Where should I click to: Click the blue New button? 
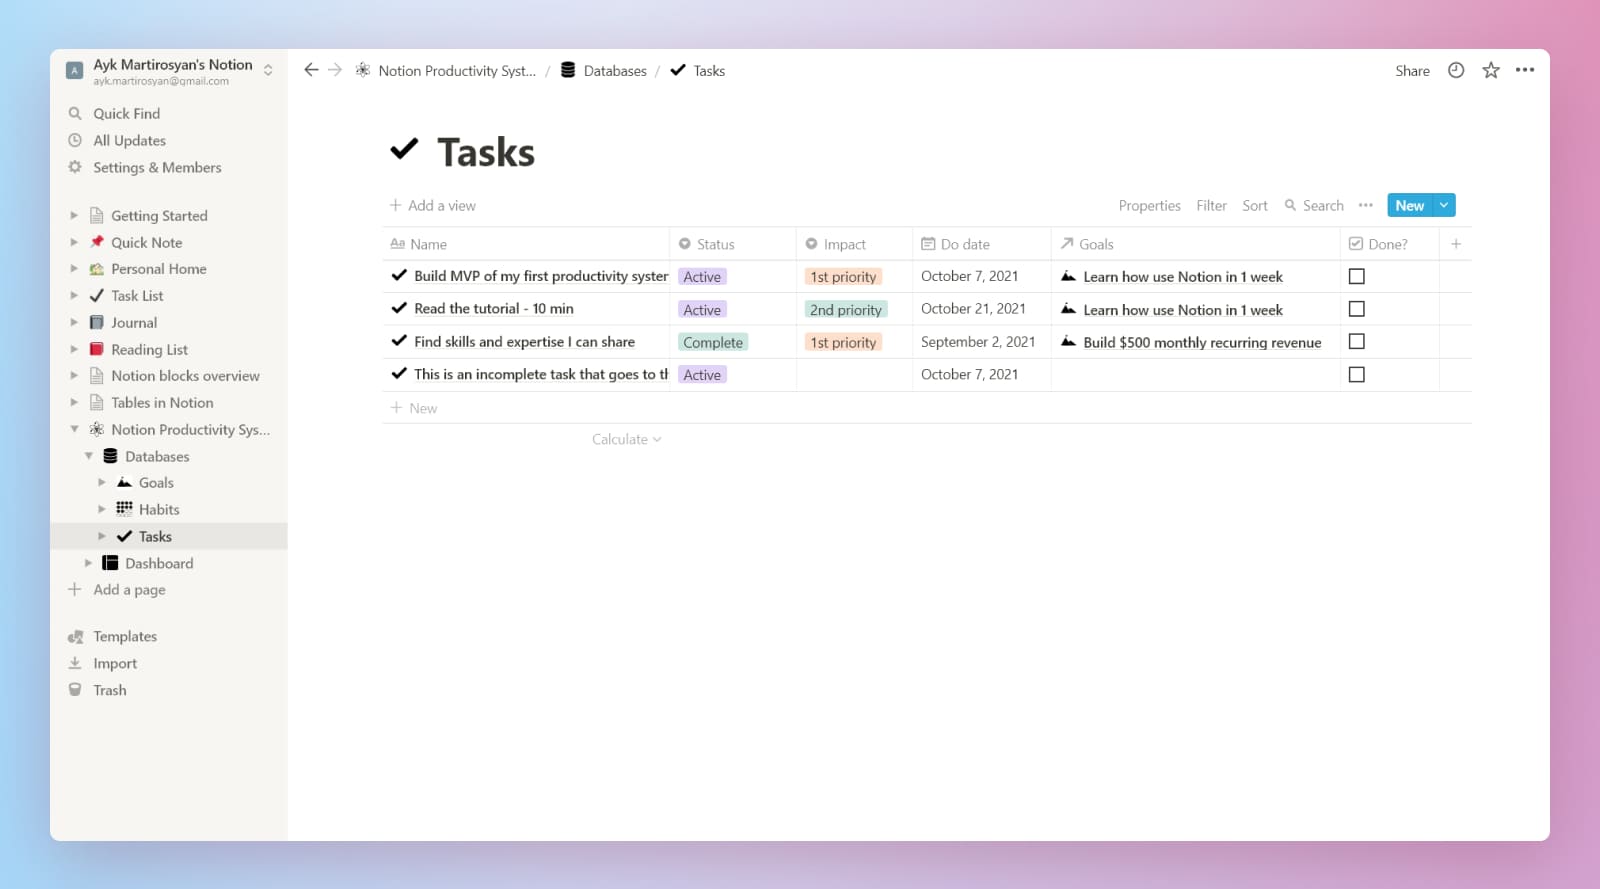1409,205
